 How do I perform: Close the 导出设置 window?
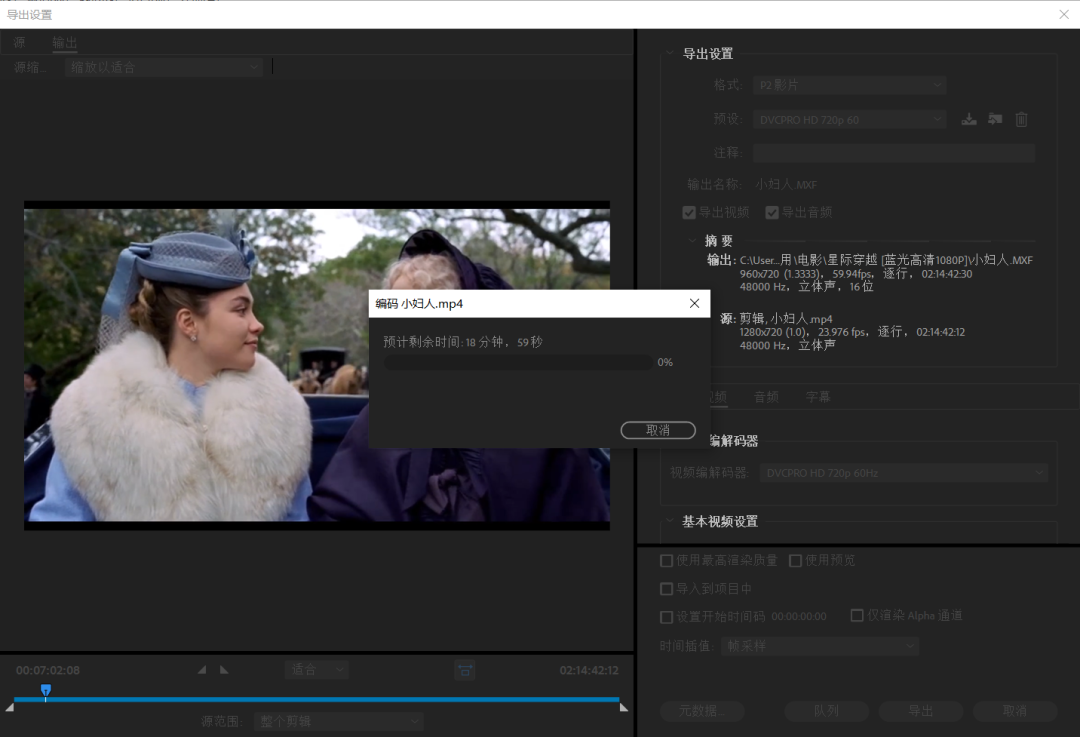click(1063, 14)
